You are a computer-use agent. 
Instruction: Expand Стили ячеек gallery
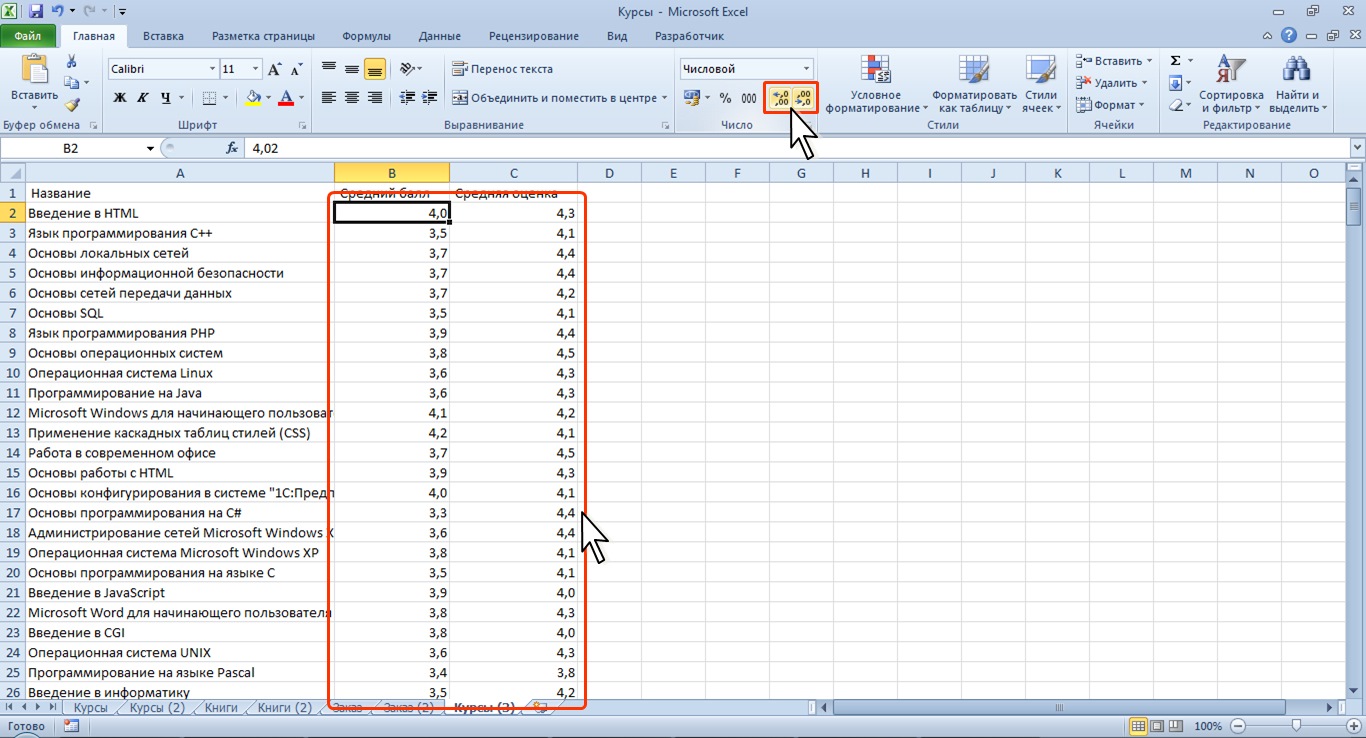(1041, 84)
